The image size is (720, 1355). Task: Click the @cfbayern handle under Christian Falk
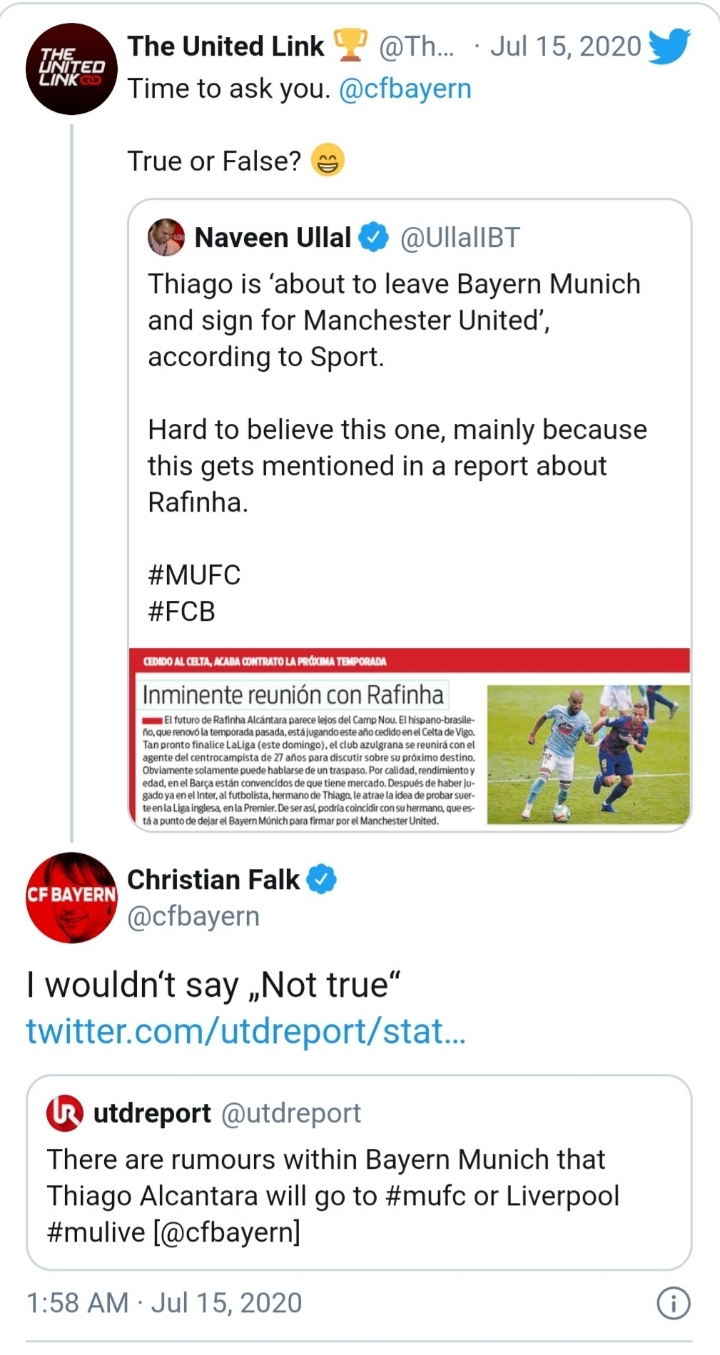tap(193, 916)
